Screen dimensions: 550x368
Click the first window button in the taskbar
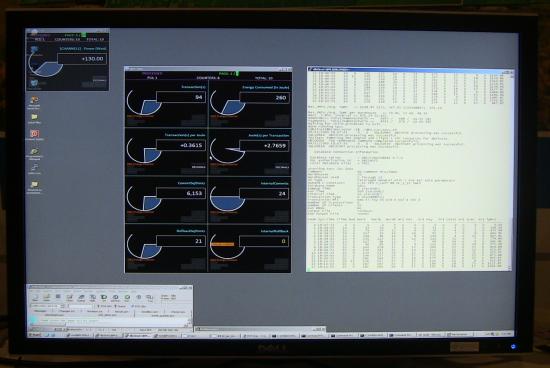tap(80, 335)
